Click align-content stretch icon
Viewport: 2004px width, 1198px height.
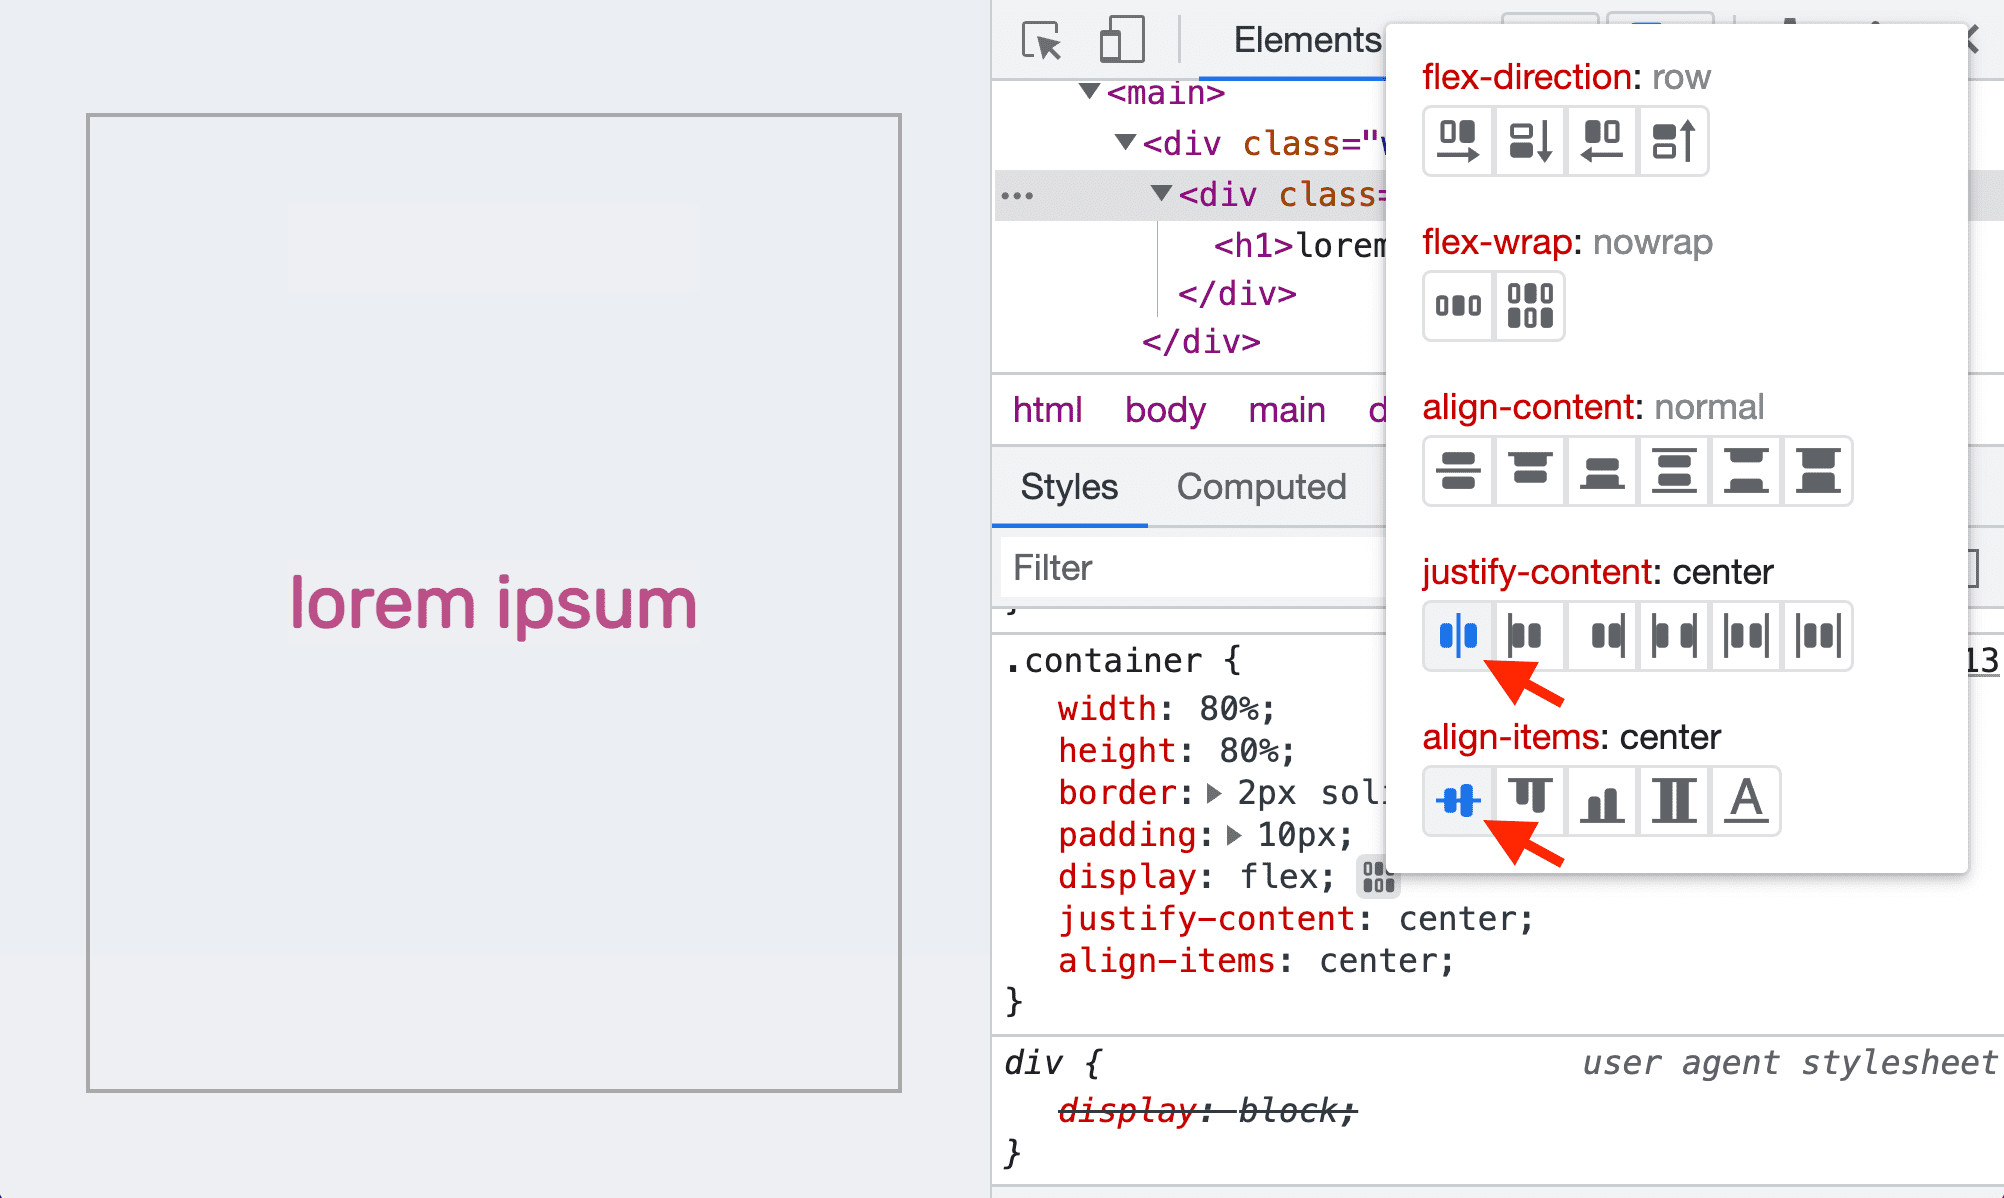[x=1819, y=469]
